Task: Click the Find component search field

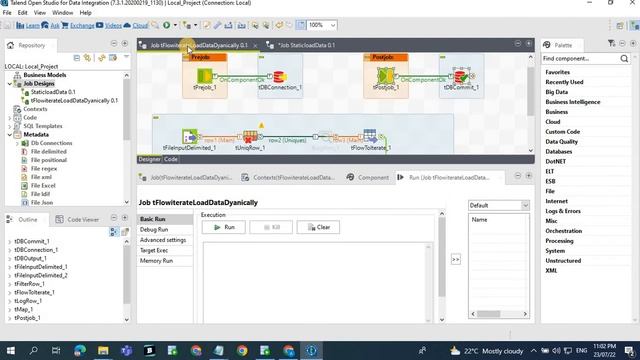Action: [580, 58]
